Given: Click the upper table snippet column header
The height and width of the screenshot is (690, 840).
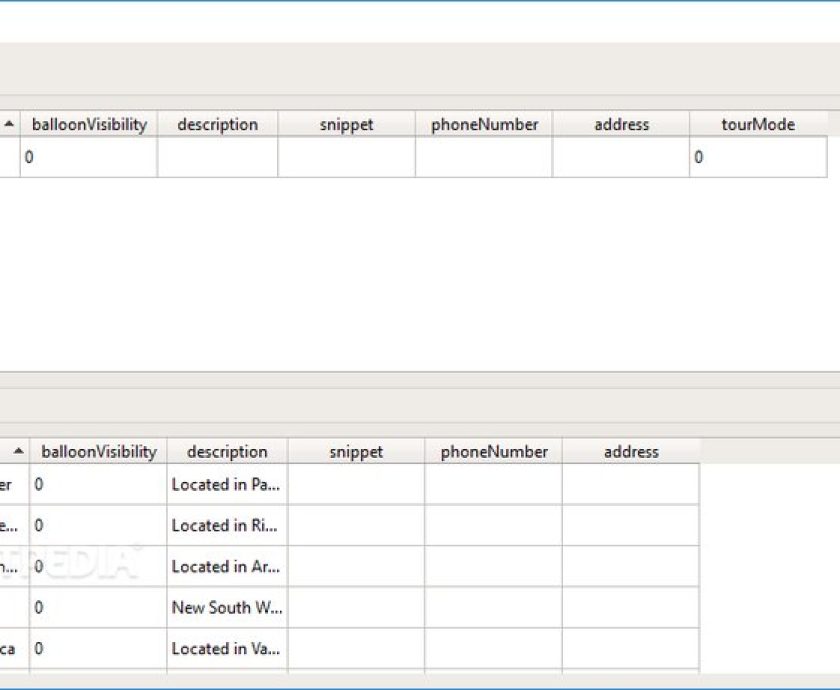Looking at the screenshot, I should click(347, 124).
